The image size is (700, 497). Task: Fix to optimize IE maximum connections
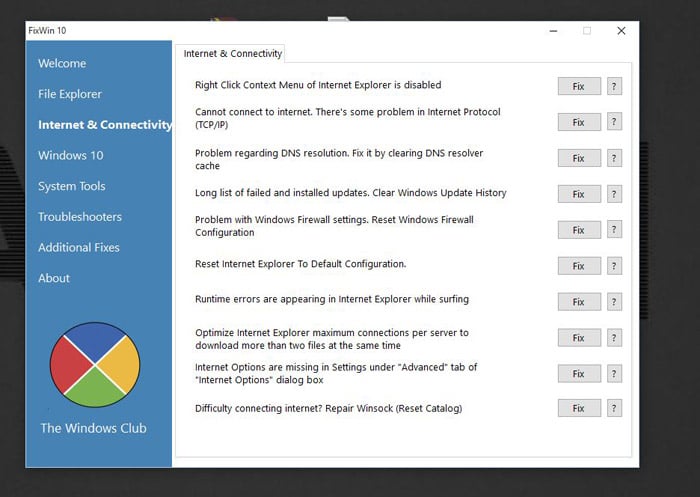(x=579, y=338)
